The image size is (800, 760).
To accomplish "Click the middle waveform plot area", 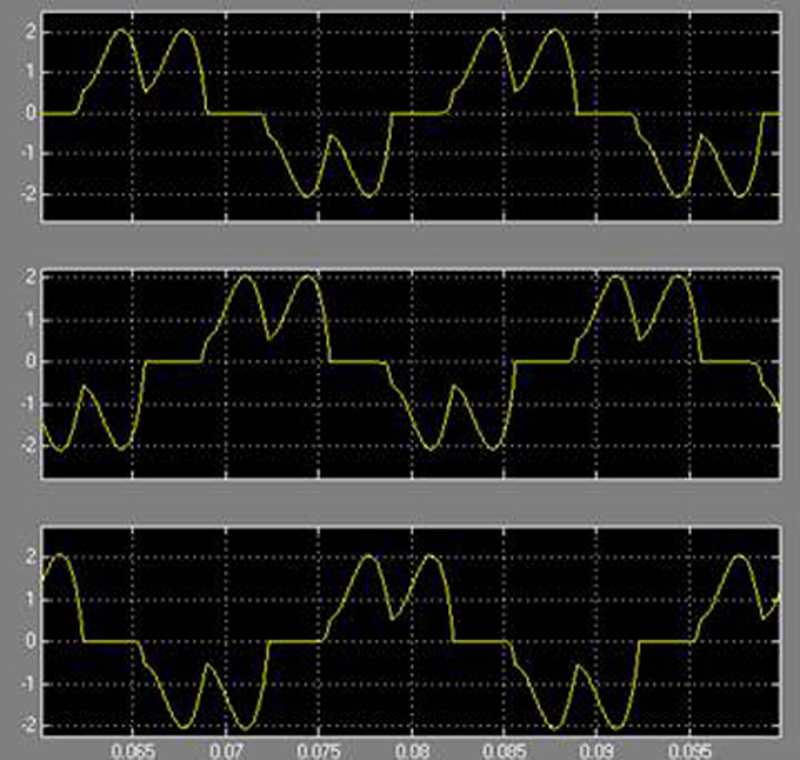I will [410, 372].
